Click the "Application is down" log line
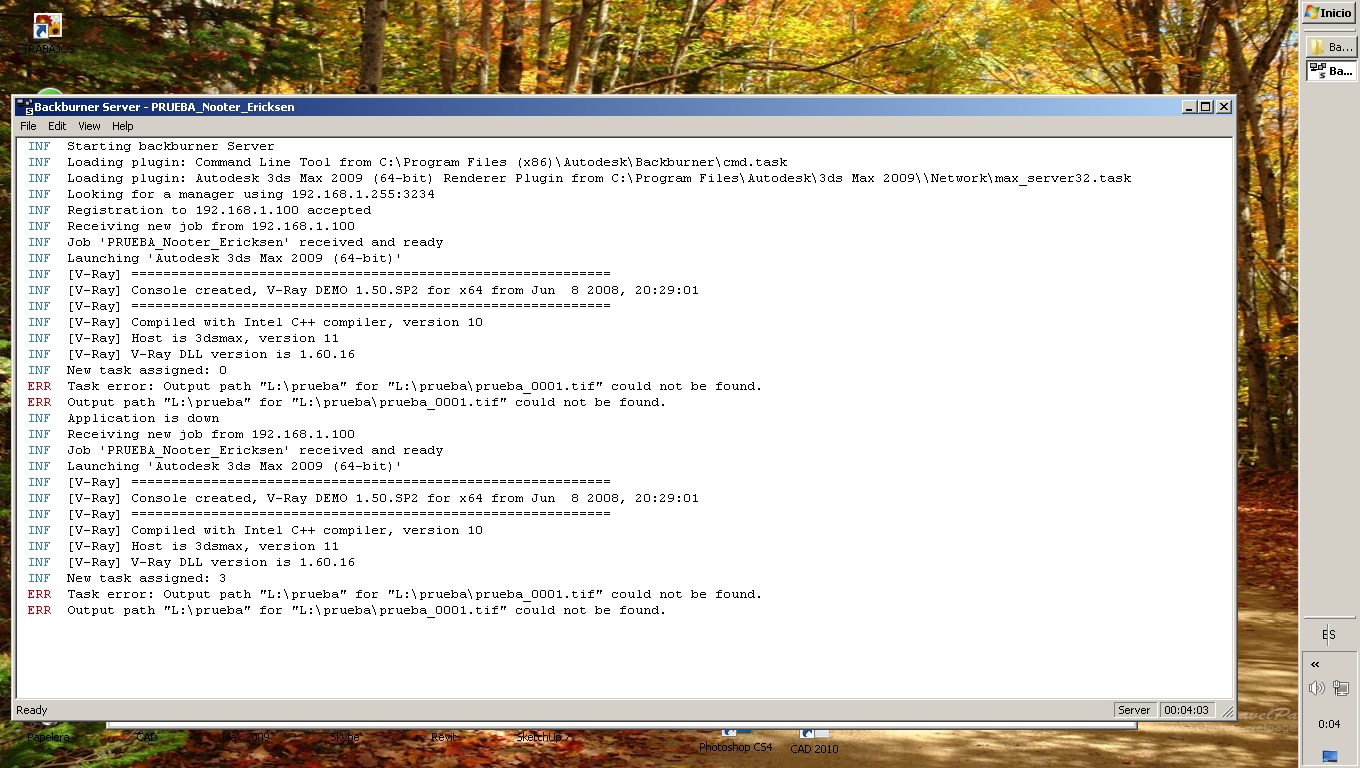This screenshot has width=1360, height=768. [143, 418]
